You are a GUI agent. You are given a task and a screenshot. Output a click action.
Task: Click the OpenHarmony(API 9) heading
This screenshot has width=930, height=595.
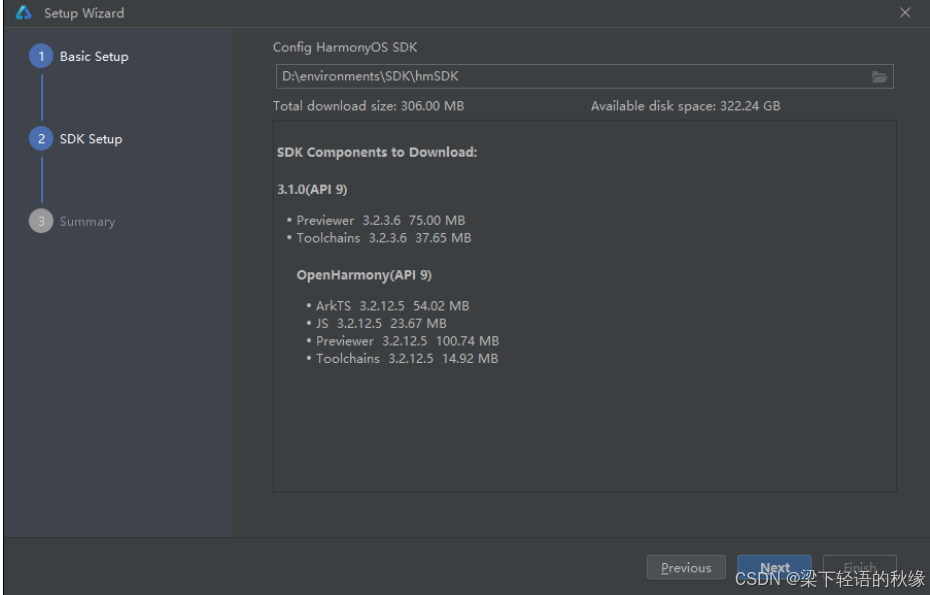click(364, 275)
